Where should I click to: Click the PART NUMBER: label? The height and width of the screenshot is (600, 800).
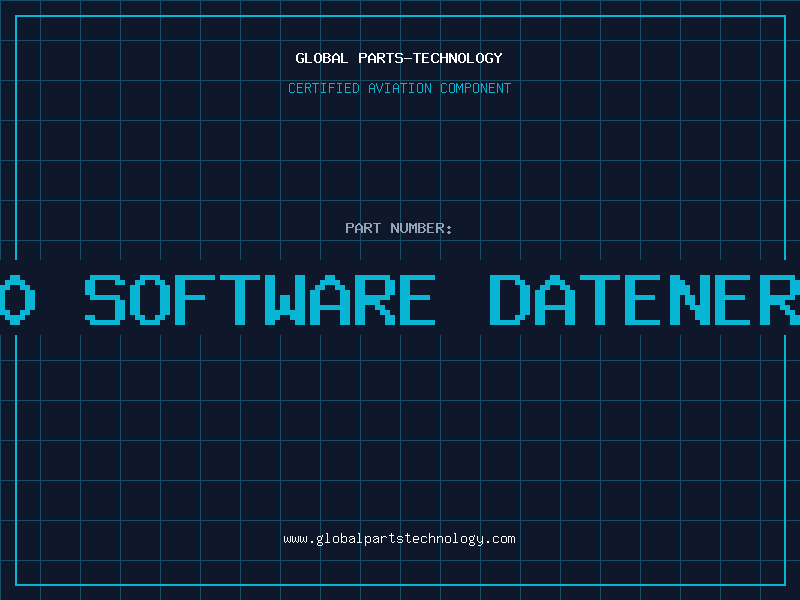(x=398, y=228)
